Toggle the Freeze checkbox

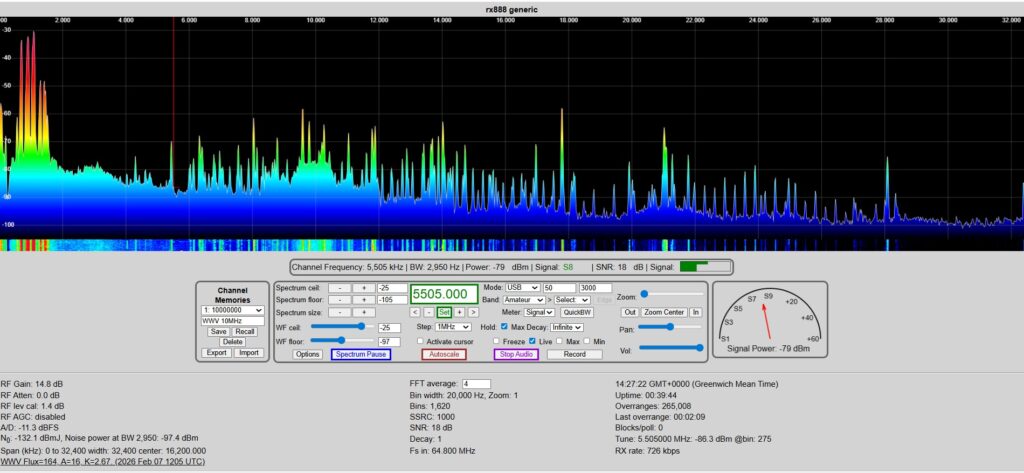tap(496, 341)
